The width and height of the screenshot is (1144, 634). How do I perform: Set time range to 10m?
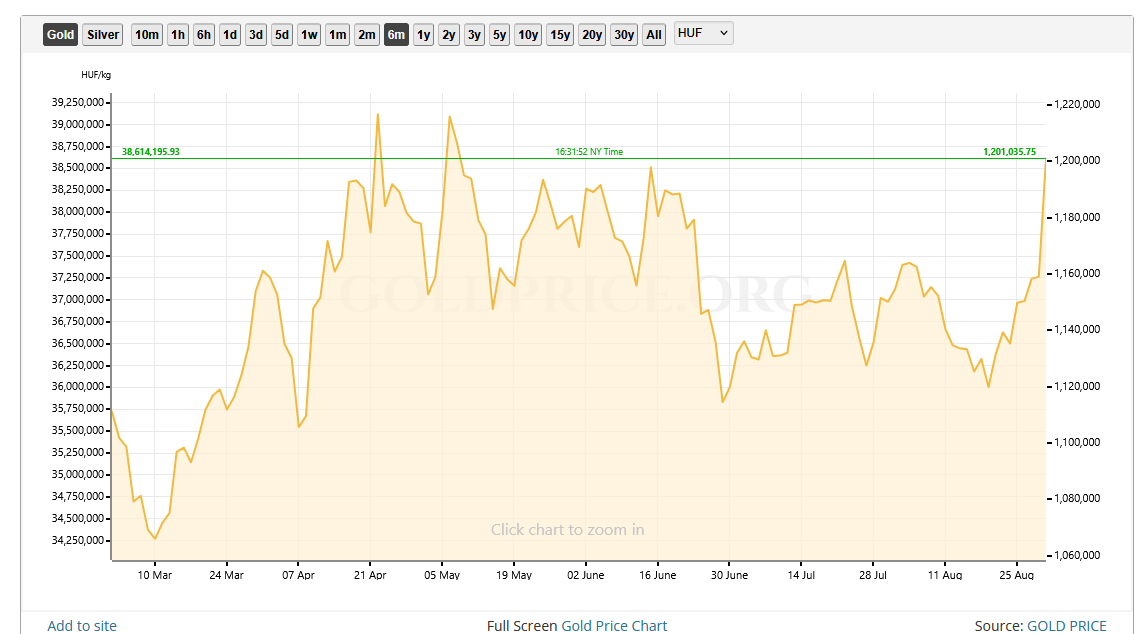pyautogui.click(x=147, y=34)
